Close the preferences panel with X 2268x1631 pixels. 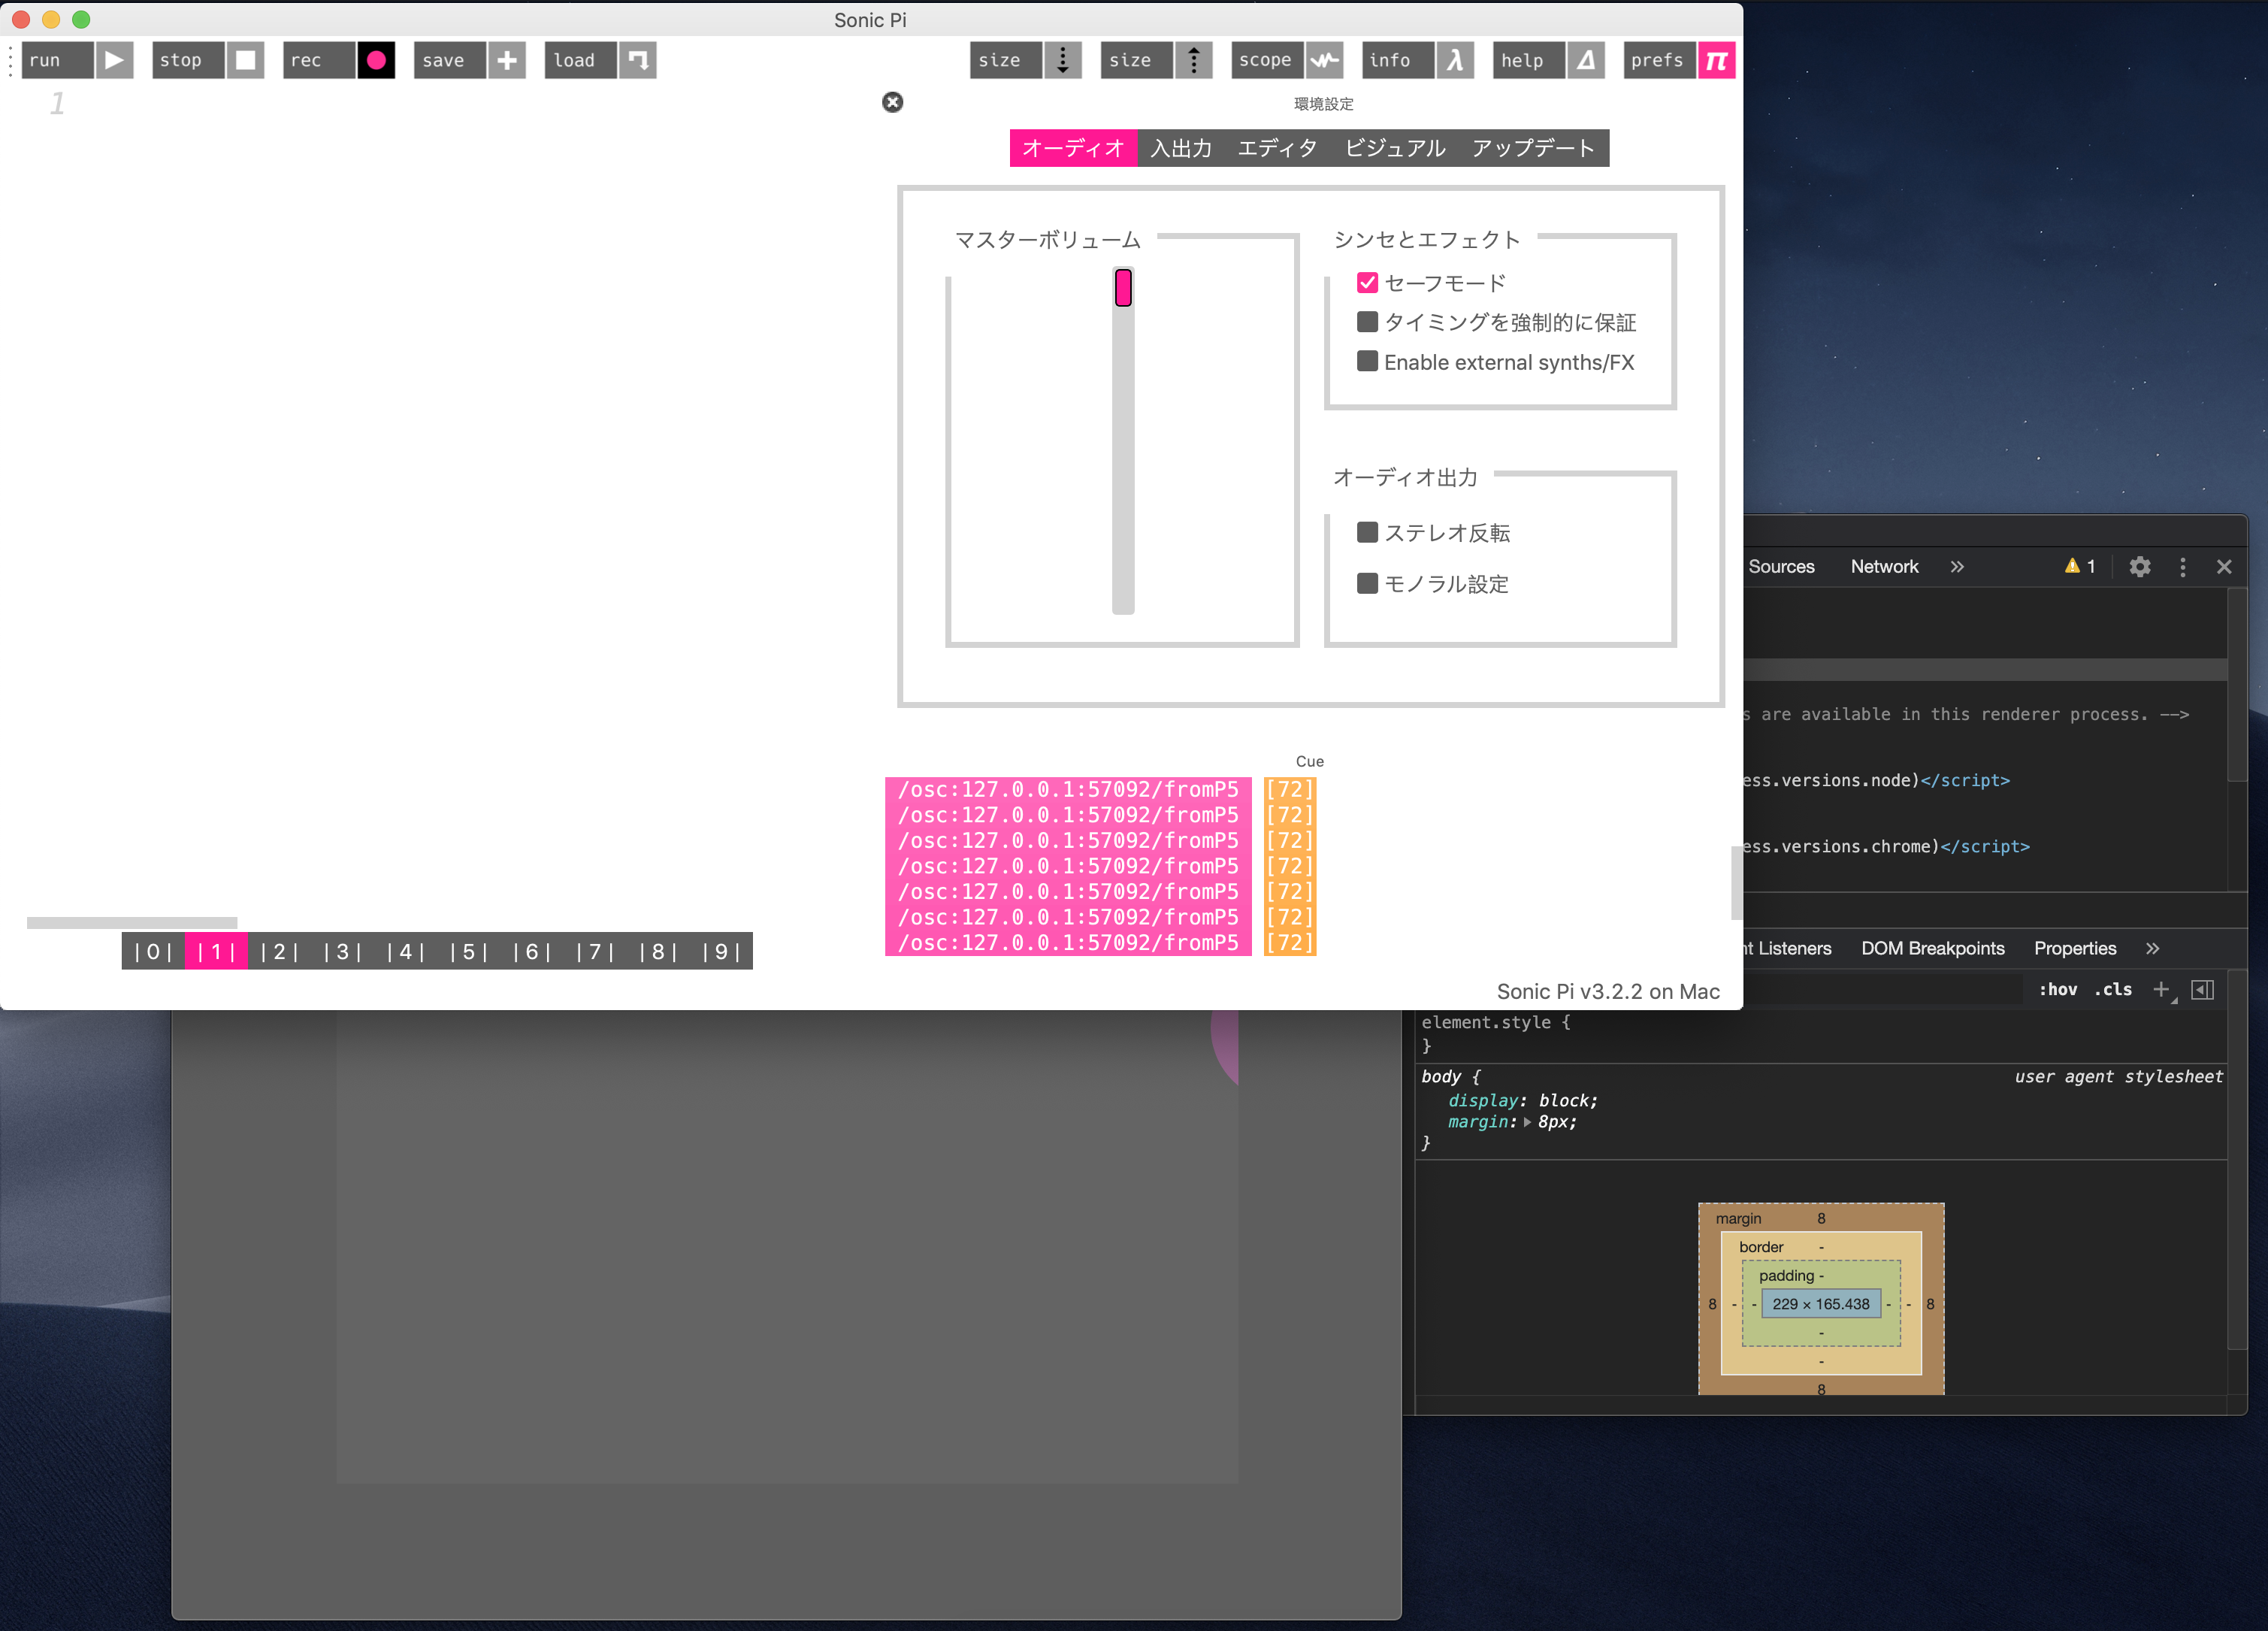[892, 102]
